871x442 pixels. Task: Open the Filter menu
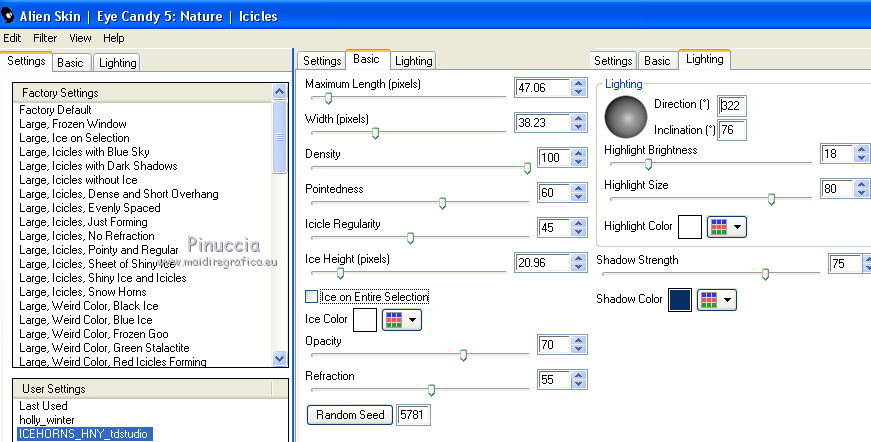45,38
